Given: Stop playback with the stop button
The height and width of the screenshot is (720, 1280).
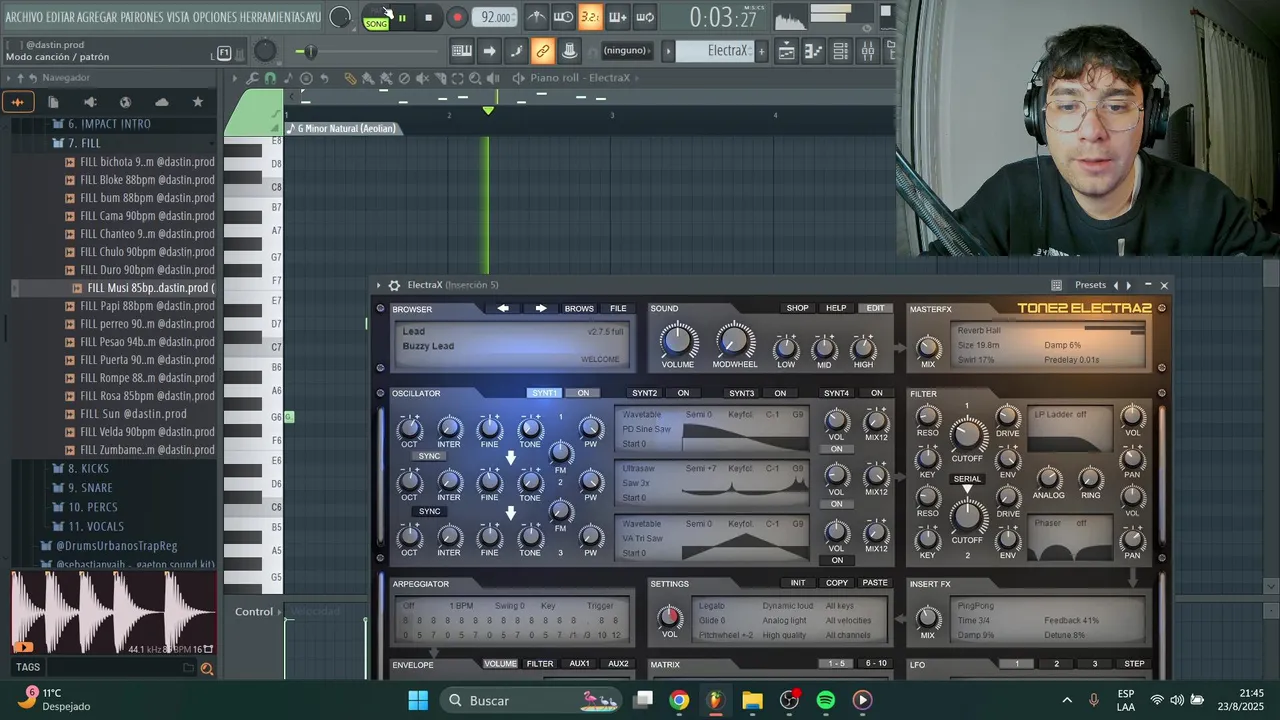Looking at the screenshot, I should click(x=428, y=17).
